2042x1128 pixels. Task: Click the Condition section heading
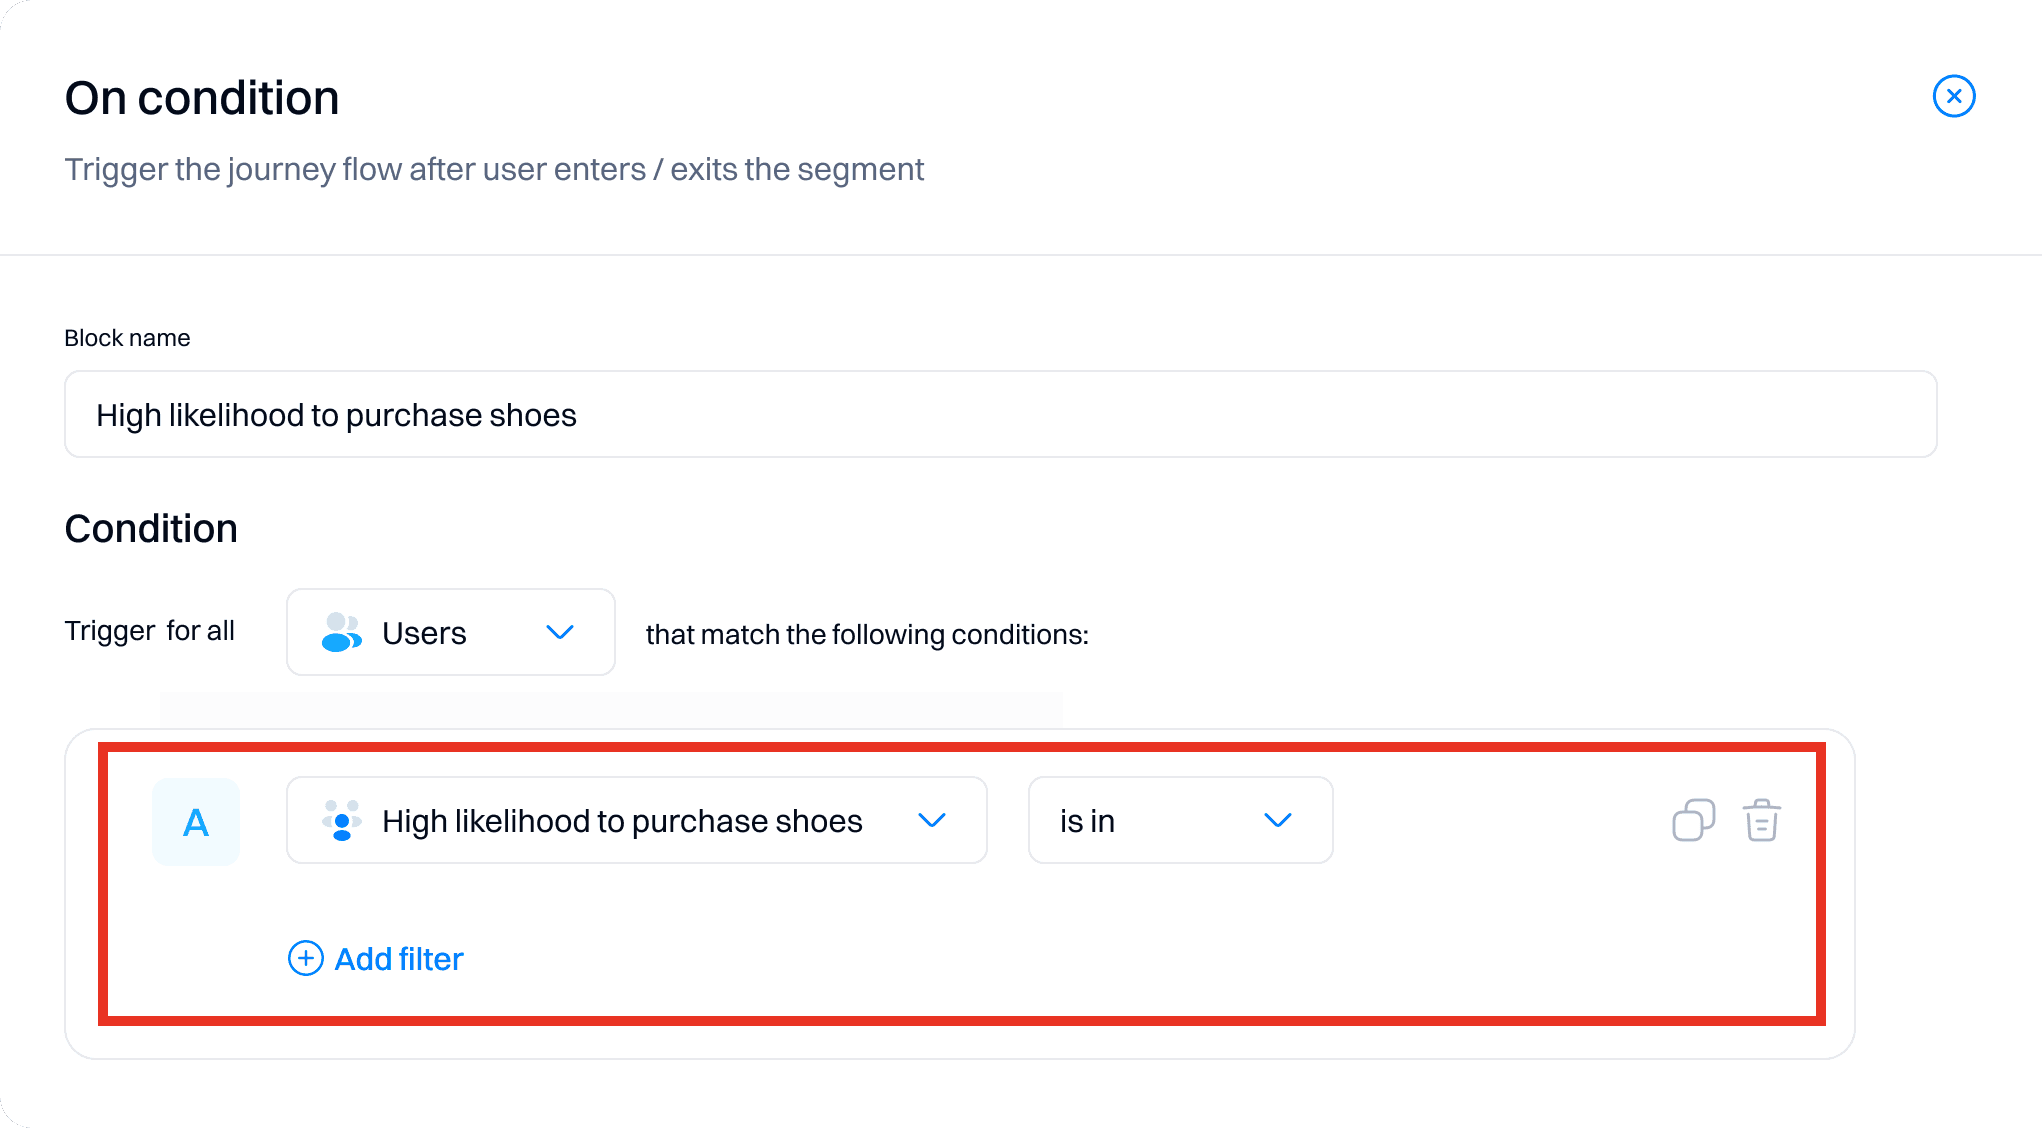point(151,529)
